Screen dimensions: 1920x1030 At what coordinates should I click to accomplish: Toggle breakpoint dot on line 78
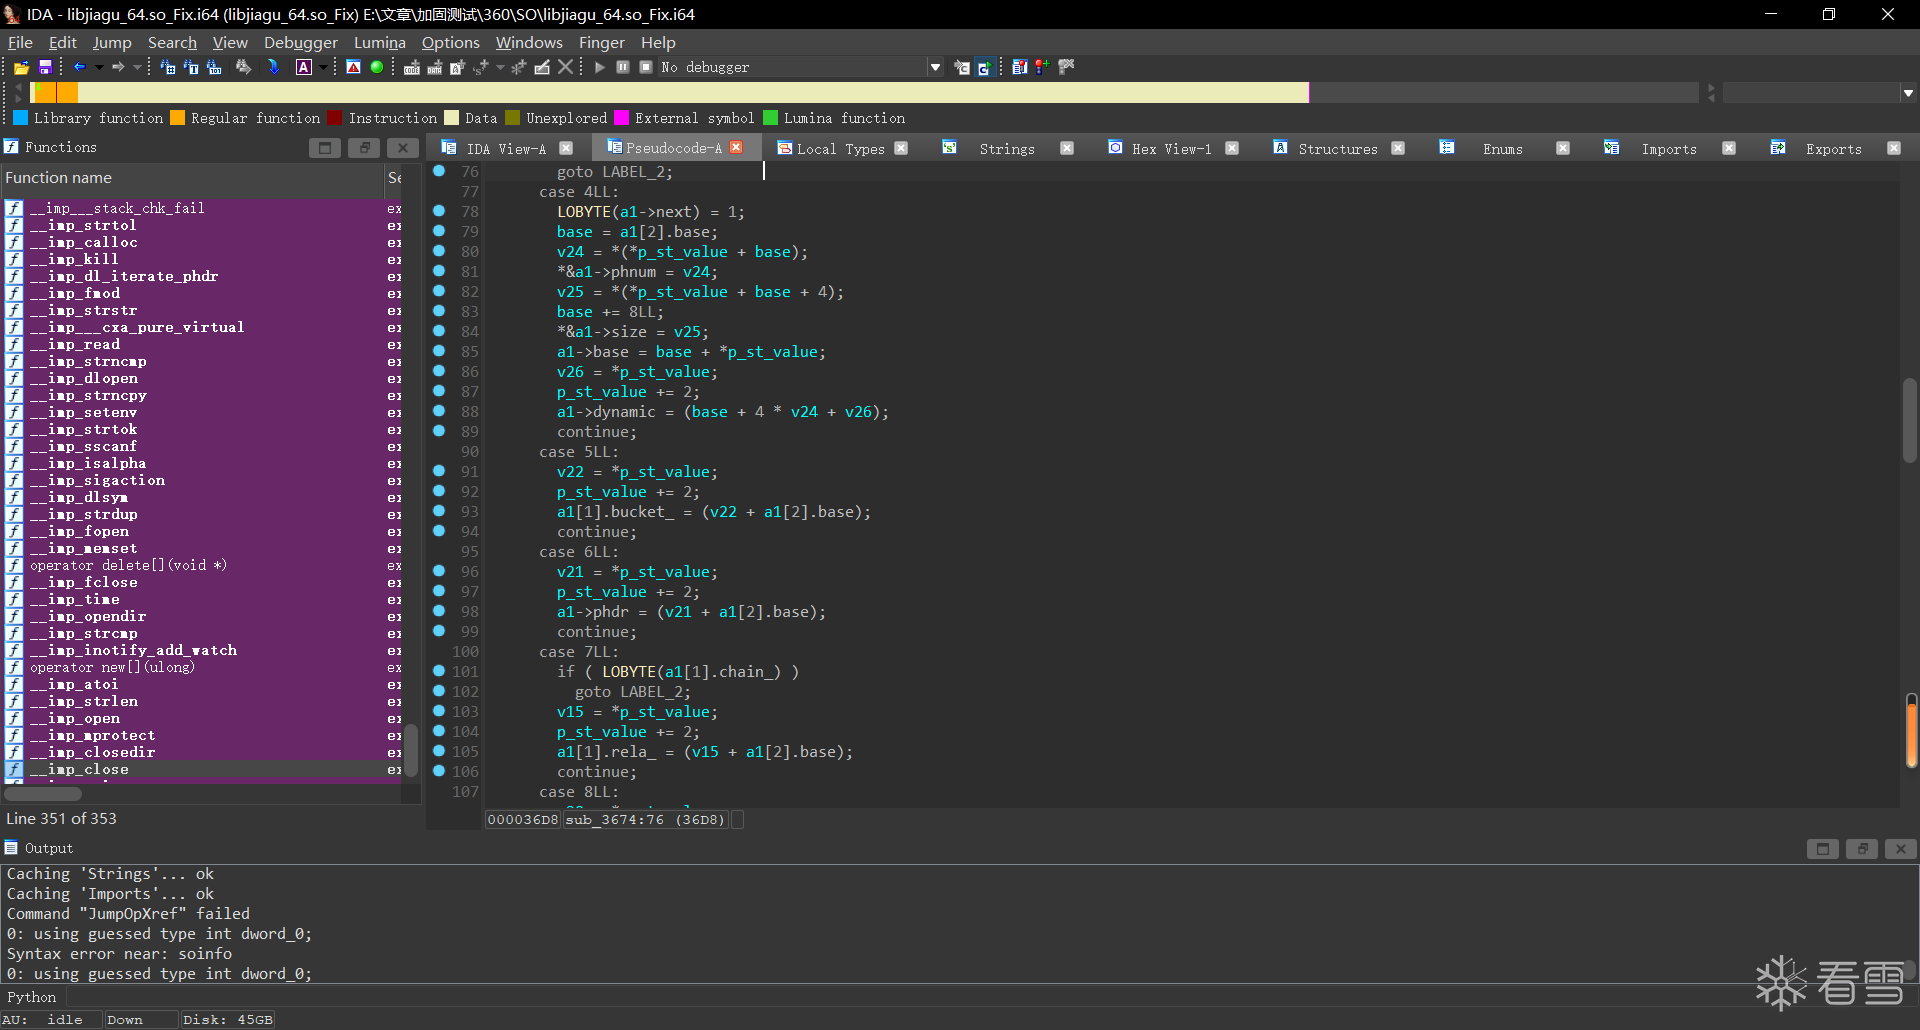coord(439,211)
